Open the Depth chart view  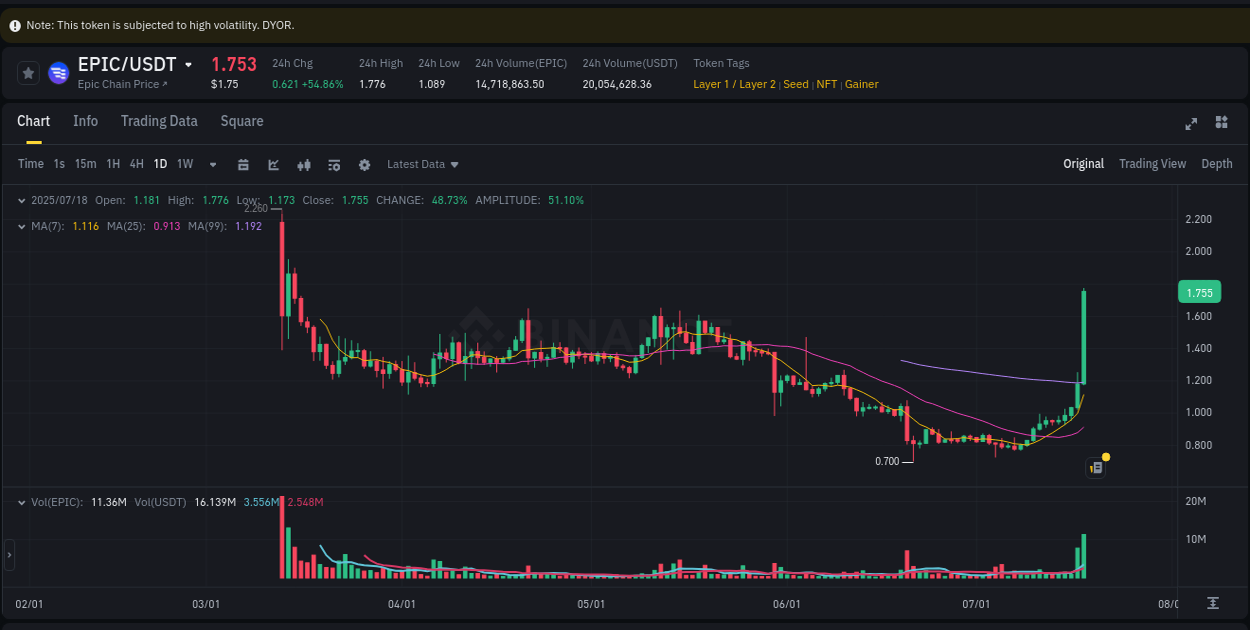(1217, 163)
